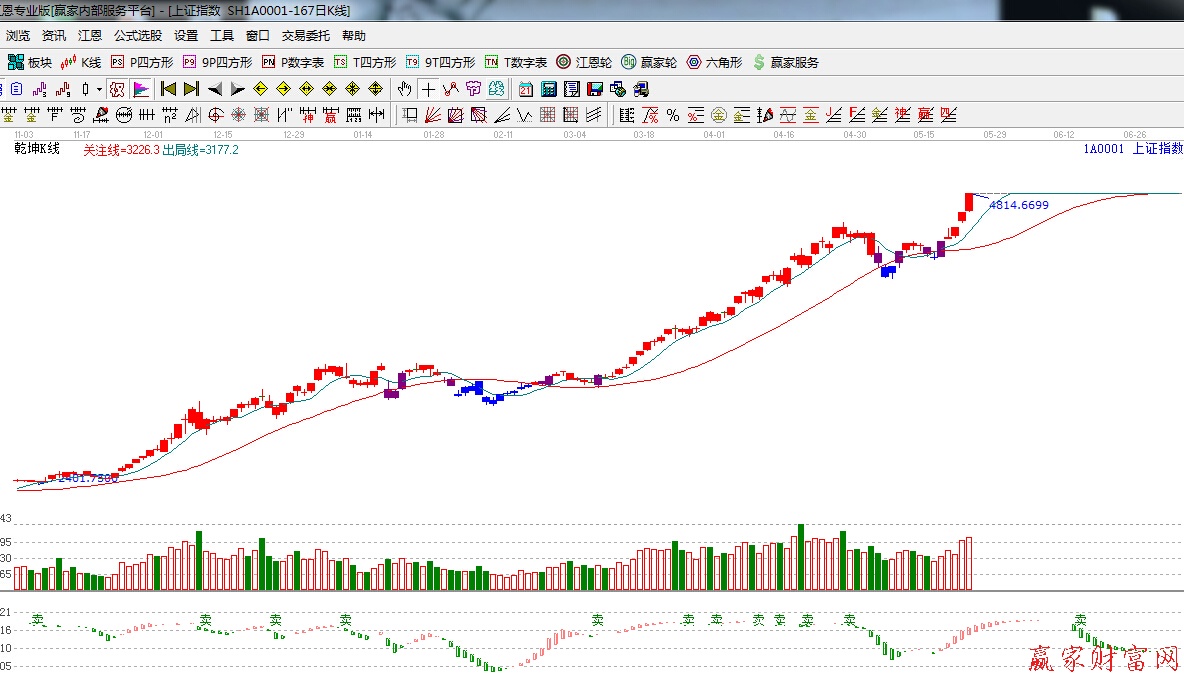Open 赢家服务 with dollar sign

(786, 62)
